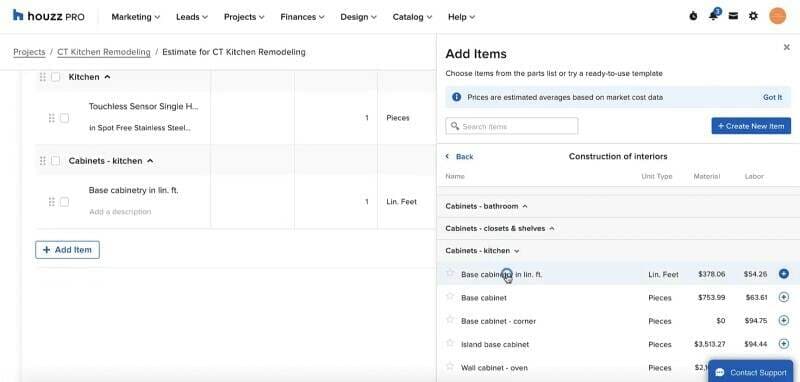Go to Projects breadcrumb link

29,52
